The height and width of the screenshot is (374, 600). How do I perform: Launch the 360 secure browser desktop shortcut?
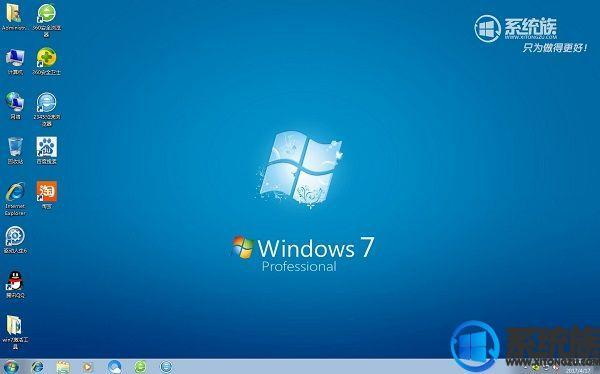[46, 19]
